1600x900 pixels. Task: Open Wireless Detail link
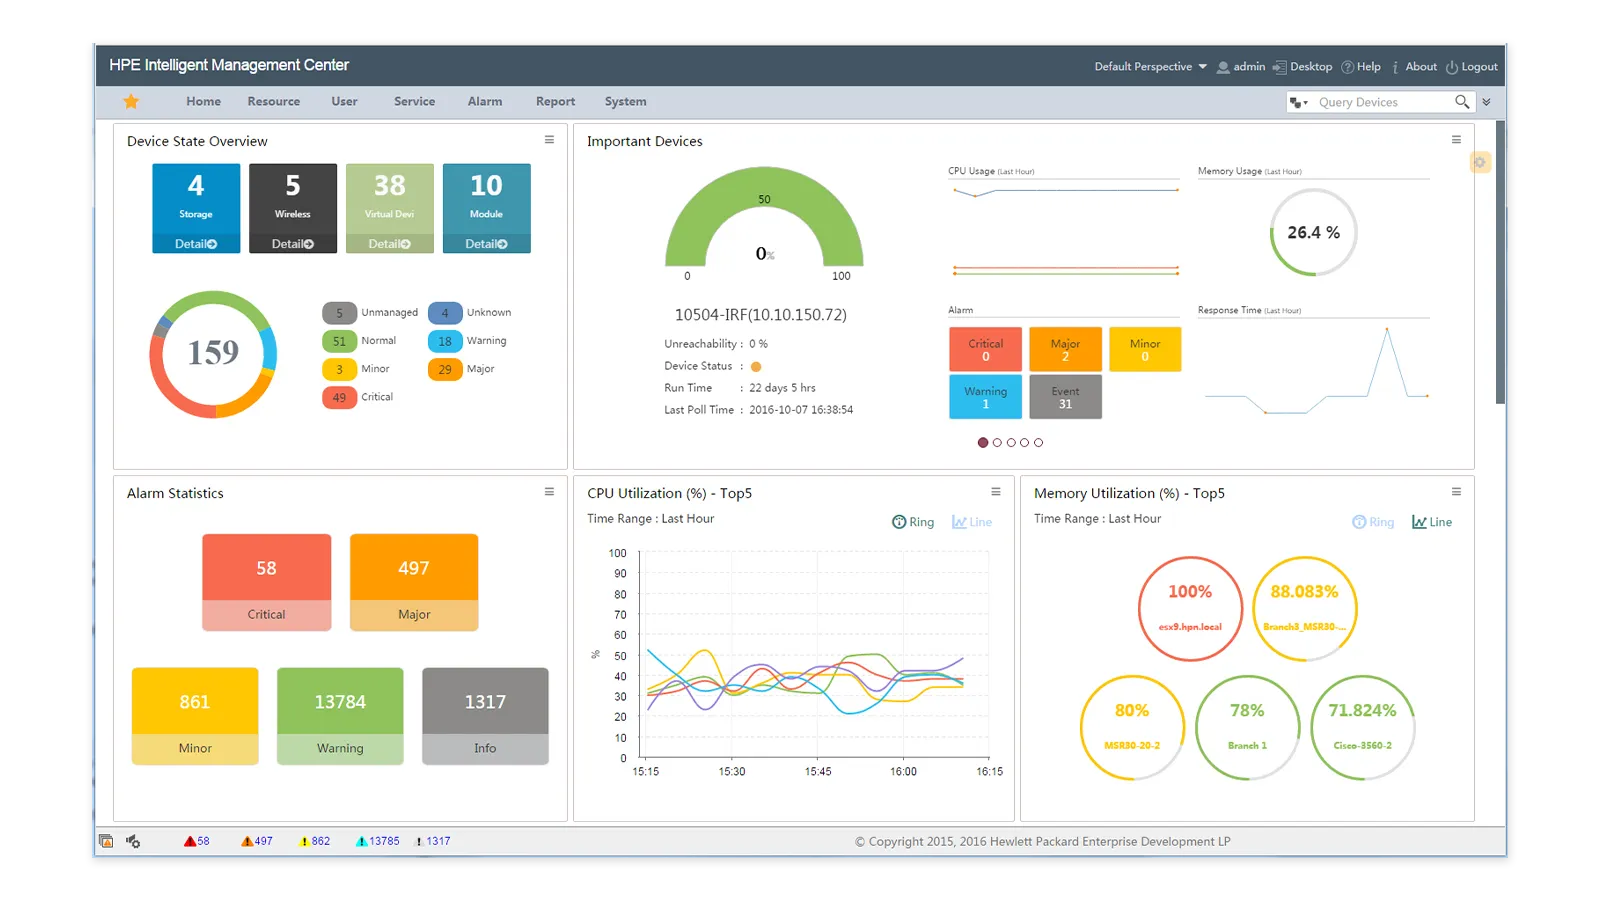293,244
